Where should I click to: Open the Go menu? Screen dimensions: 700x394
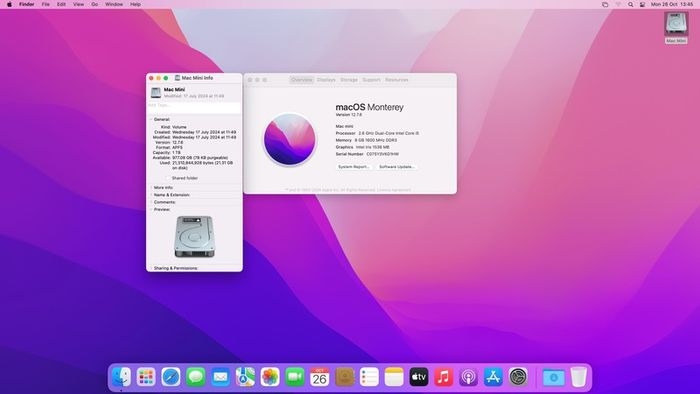(95, 4)
